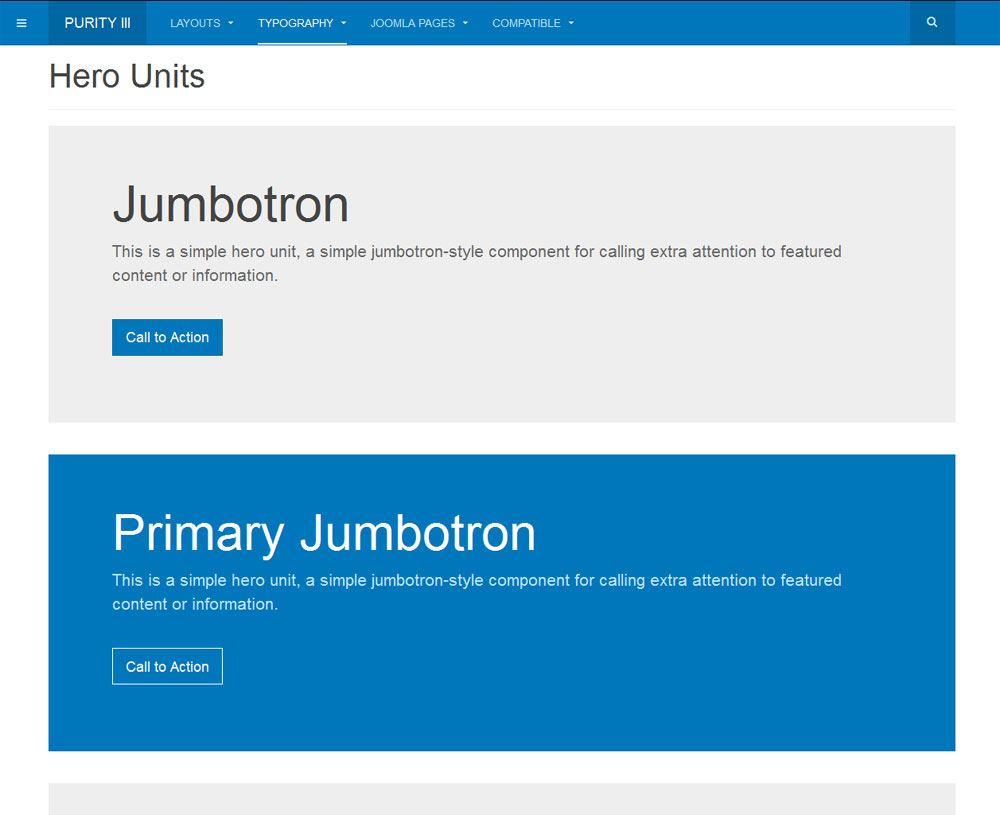Open the Compatible menu item
The width and height of the screenshot is (1000, 815).
[526, 23]
